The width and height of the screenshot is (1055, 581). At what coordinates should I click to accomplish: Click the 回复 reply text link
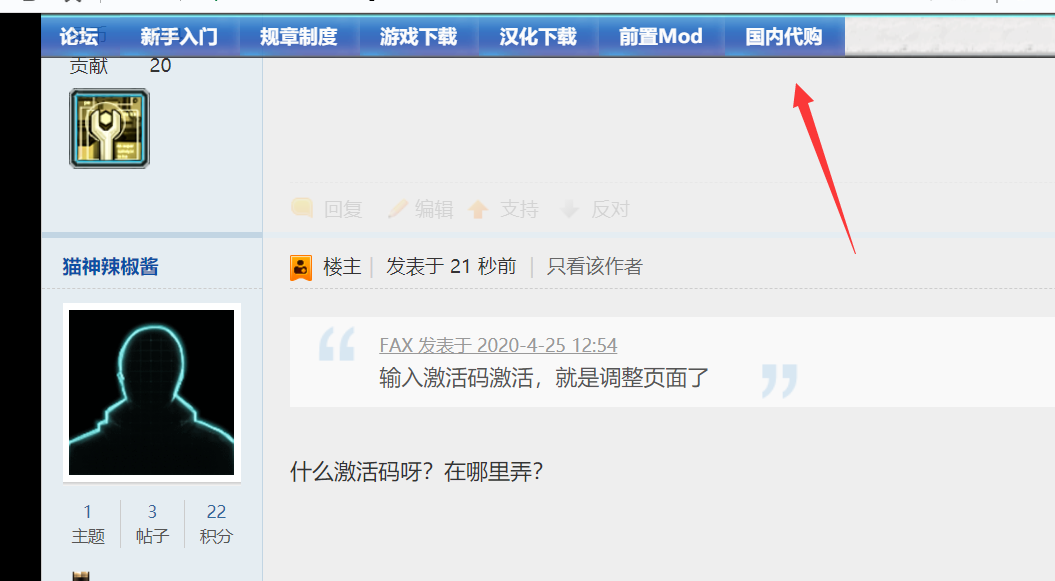point(343,209)
